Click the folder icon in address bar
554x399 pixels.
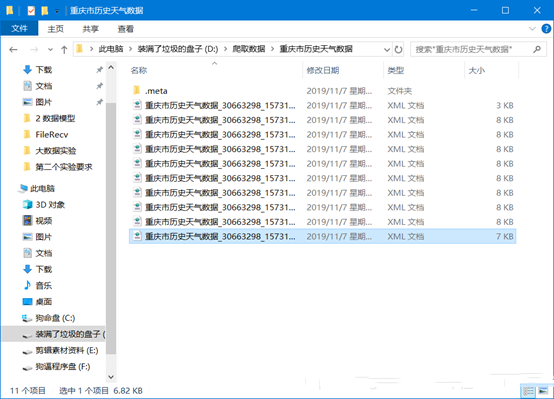pos(80,49)
